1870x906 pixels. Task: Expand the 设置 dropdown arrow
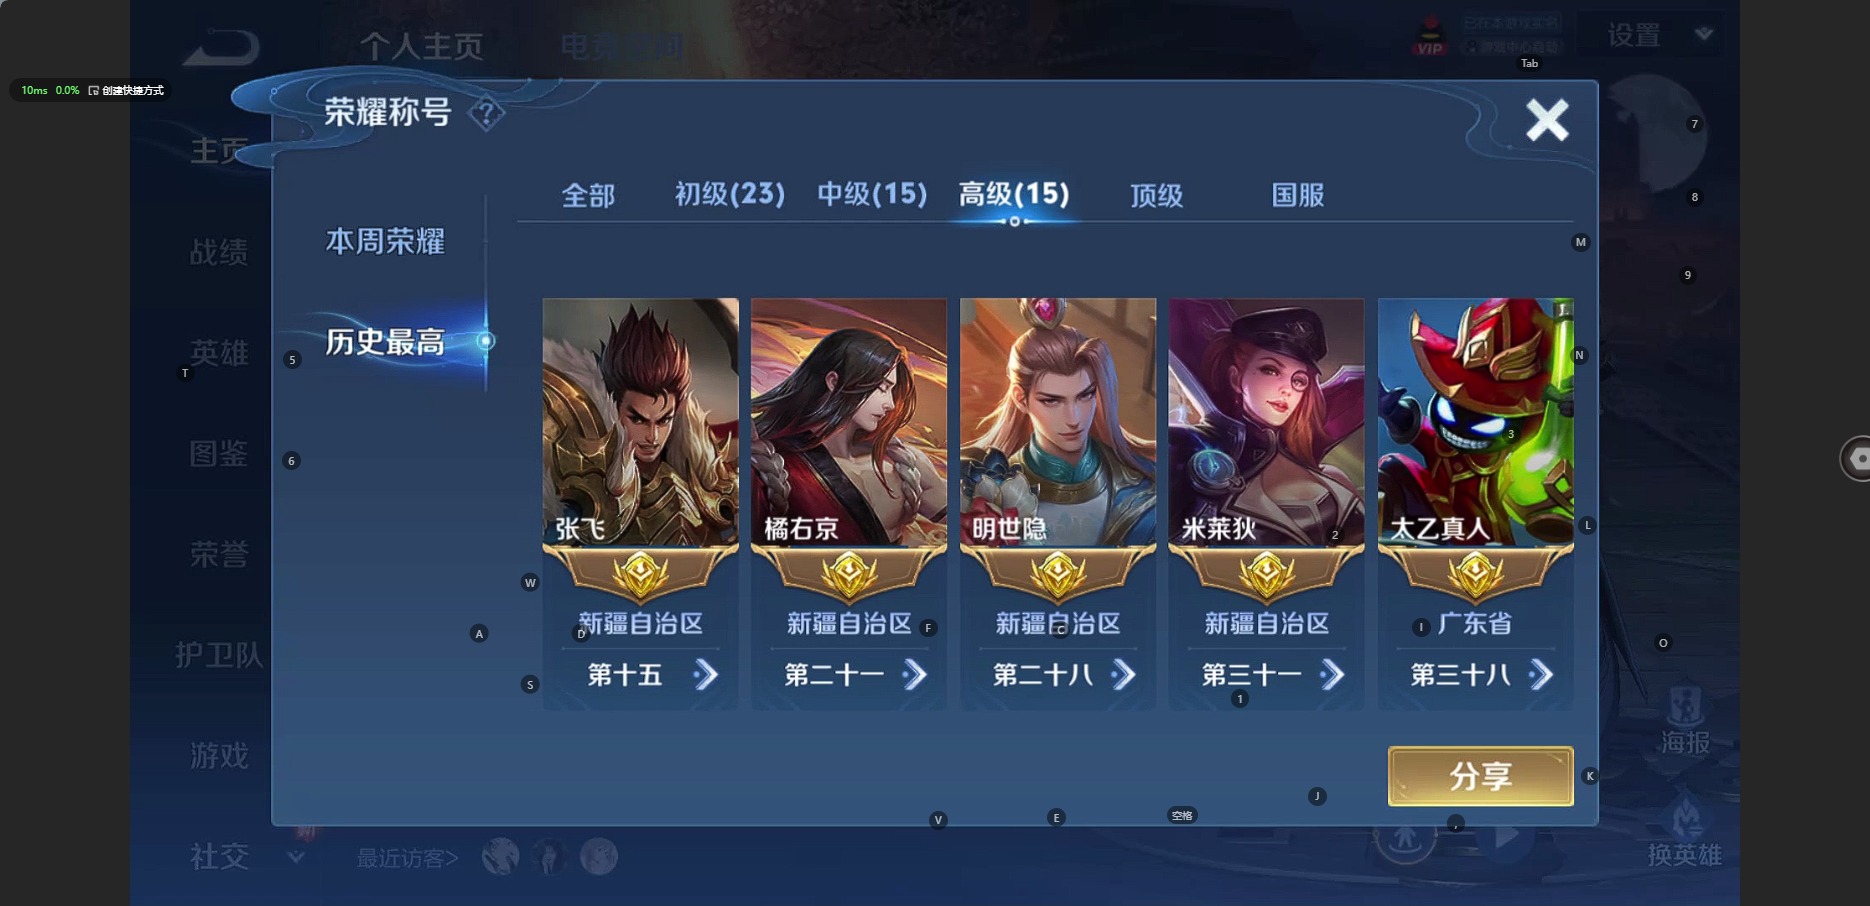(x=1704, y=34)
